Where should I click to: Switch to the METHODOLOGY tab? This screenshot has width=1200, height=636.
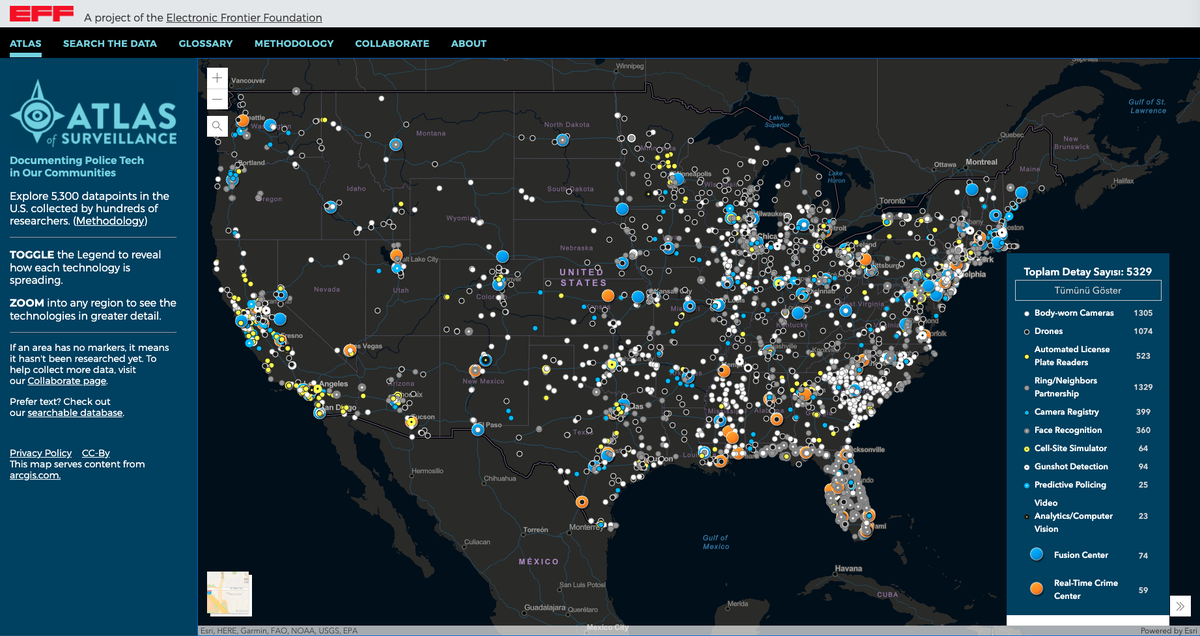click(x=294, y=43)
